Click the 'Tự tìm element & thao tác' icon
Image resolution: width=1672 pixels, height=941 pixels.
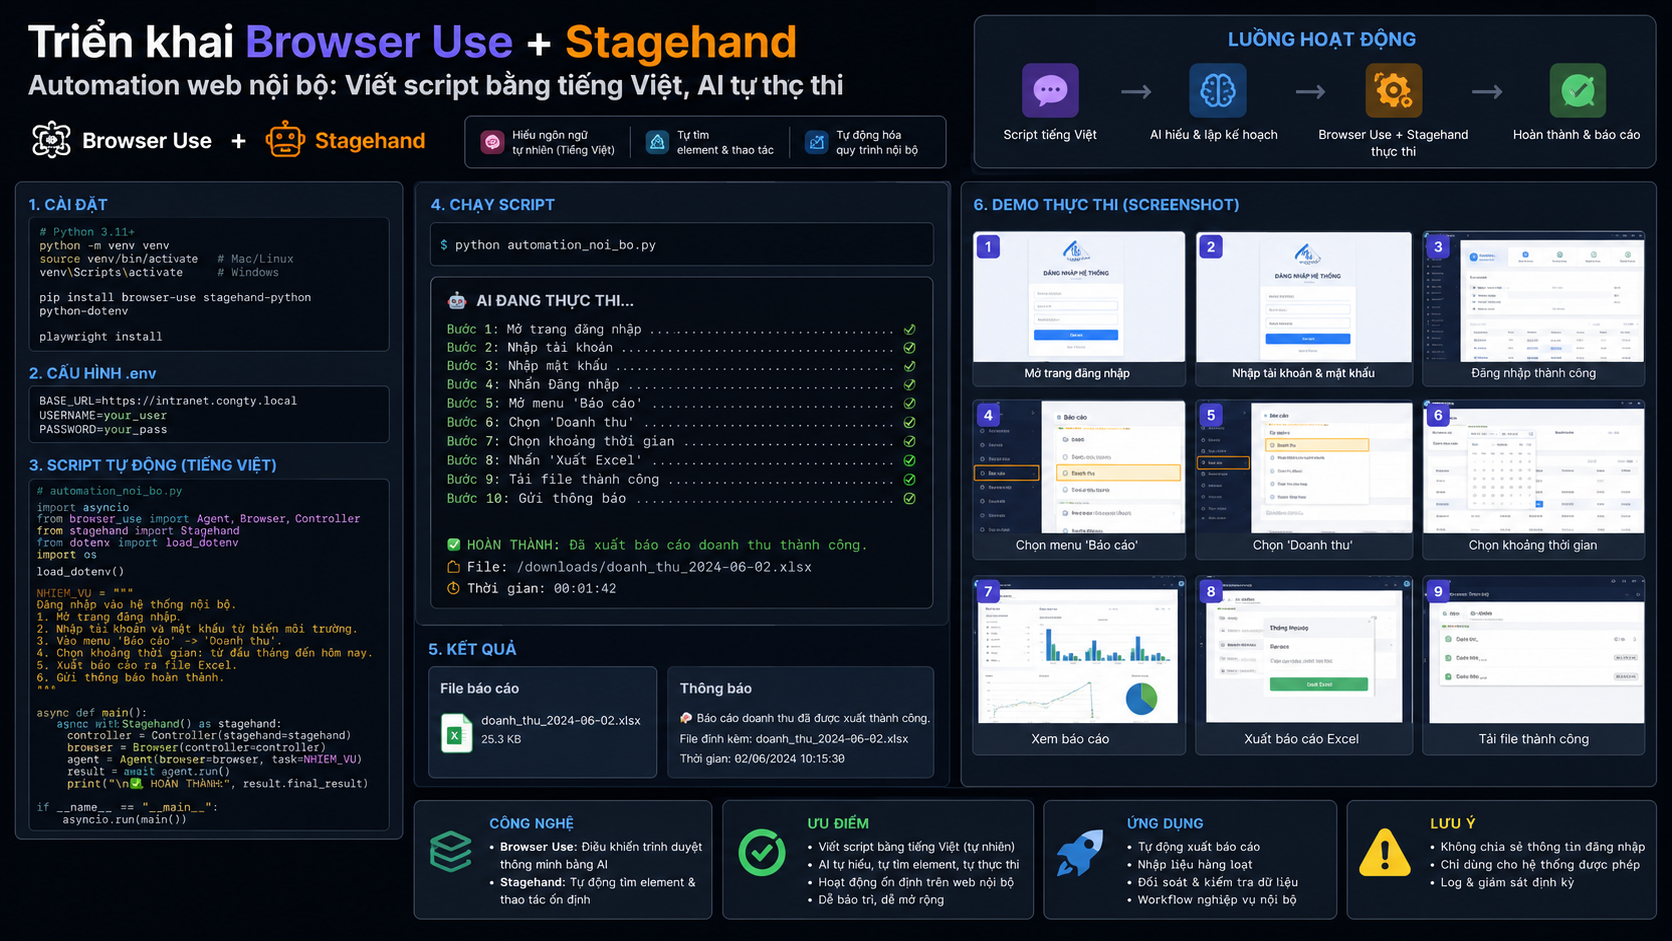click(657, 142)
